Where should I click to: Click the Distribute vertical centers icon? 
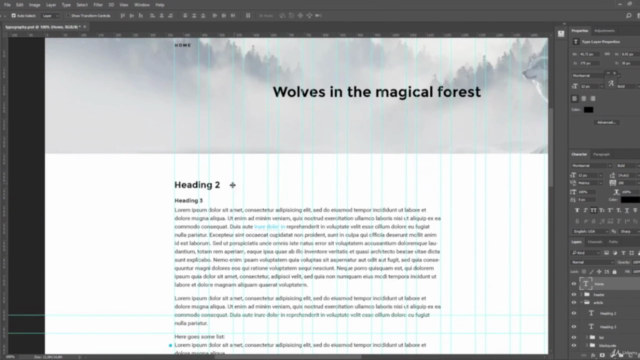194,16
